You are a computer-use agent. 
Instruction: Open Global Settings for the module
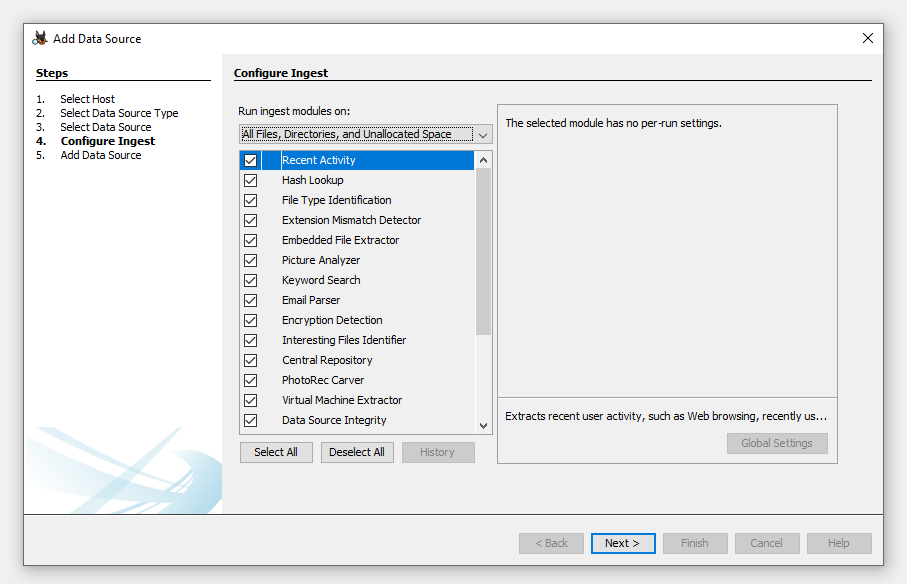777,443
